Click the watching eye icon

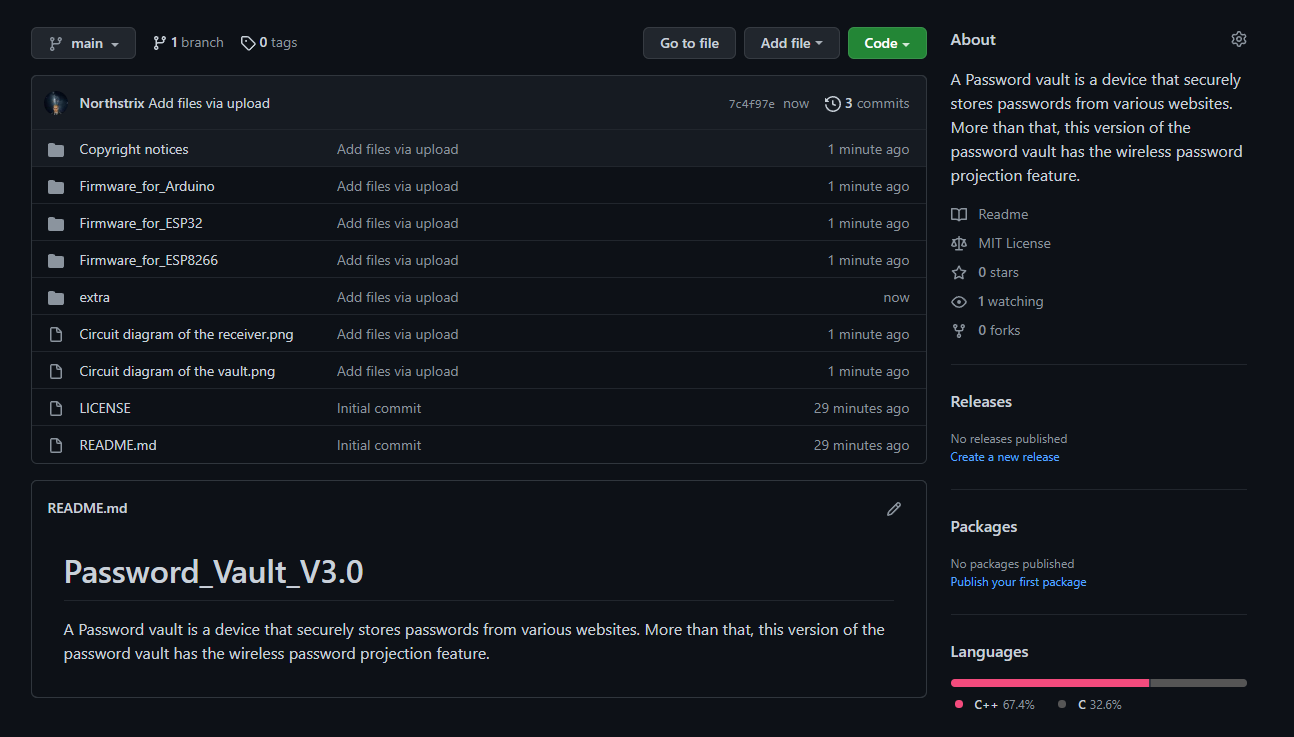[959, 301]
